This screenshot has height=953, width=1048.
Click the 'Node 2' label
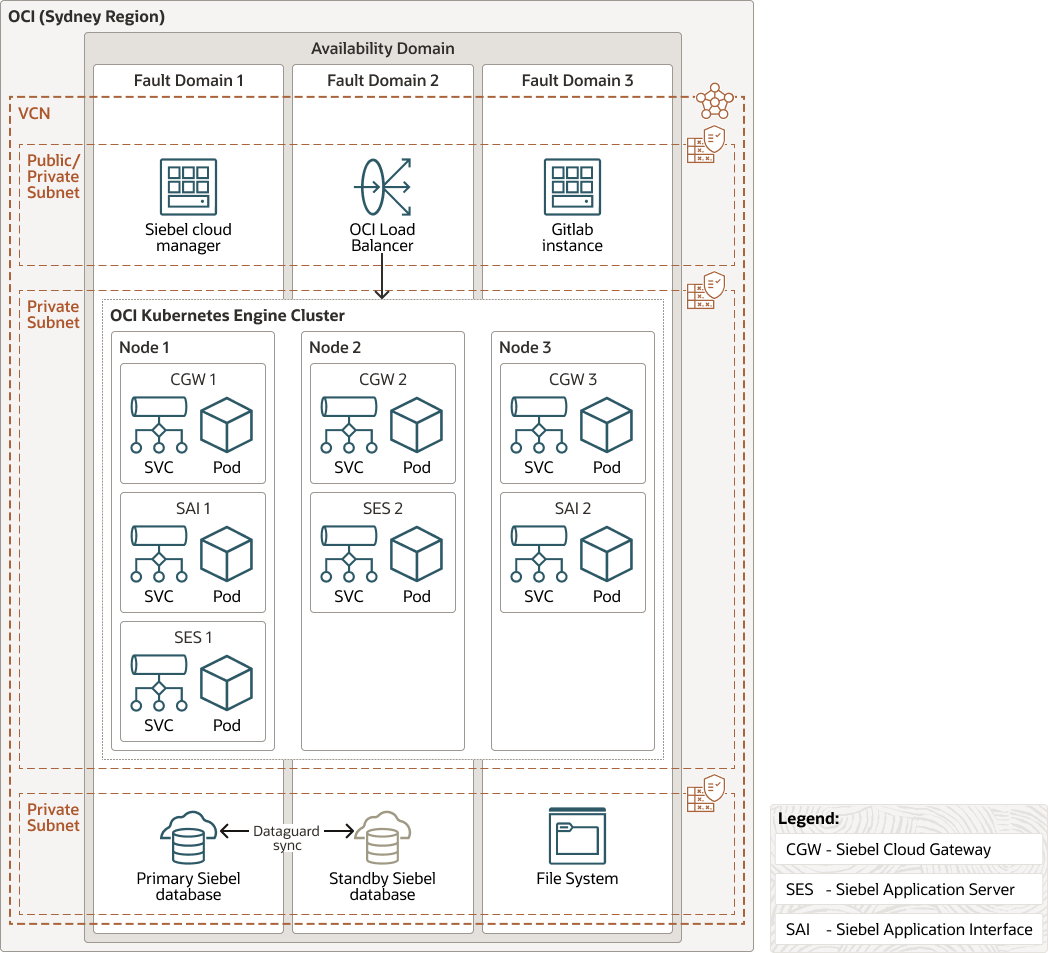pyautogui.click(x=335, y=348)
